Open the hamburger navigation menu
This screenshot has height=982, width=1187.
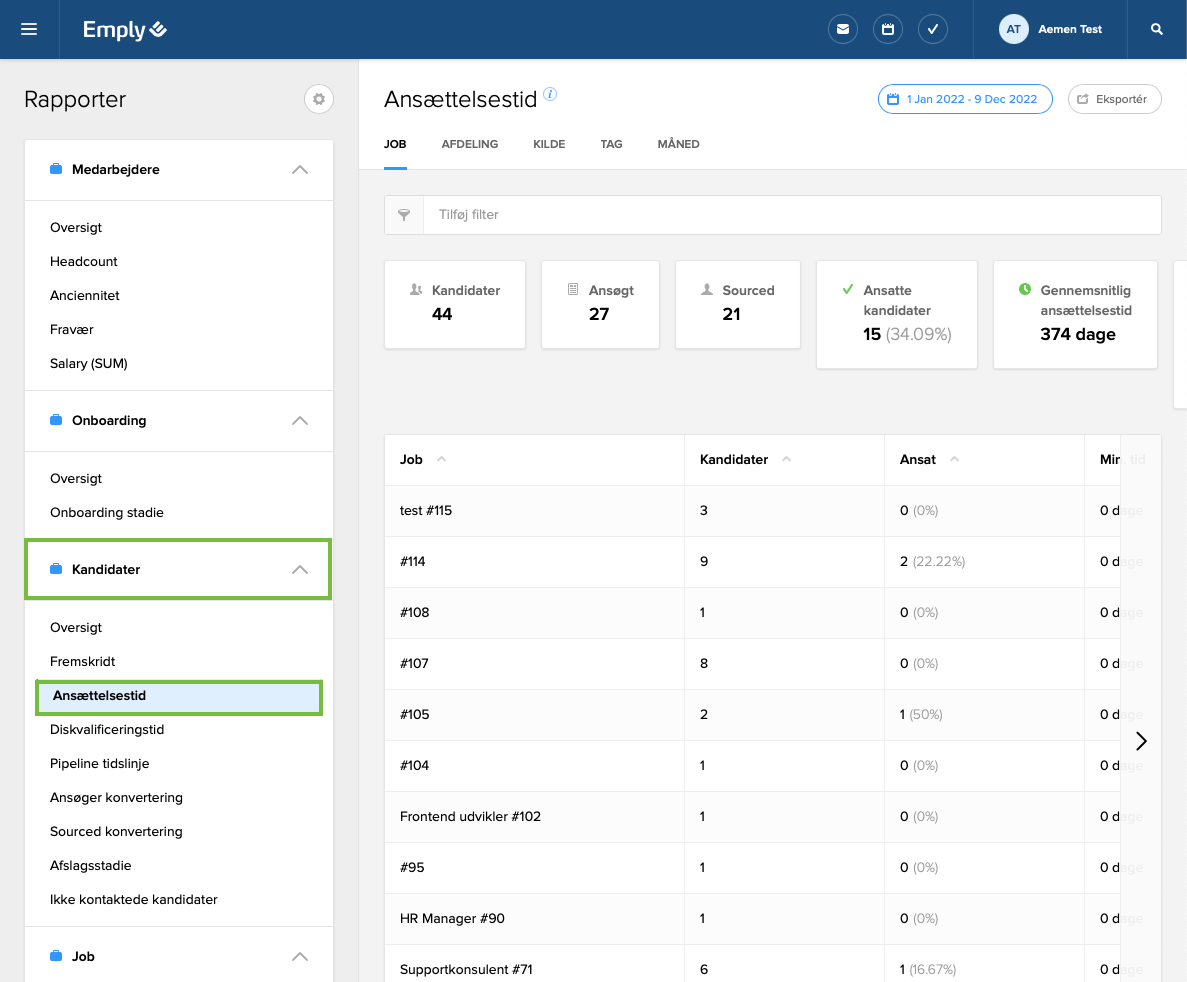(x=29, y=29)
